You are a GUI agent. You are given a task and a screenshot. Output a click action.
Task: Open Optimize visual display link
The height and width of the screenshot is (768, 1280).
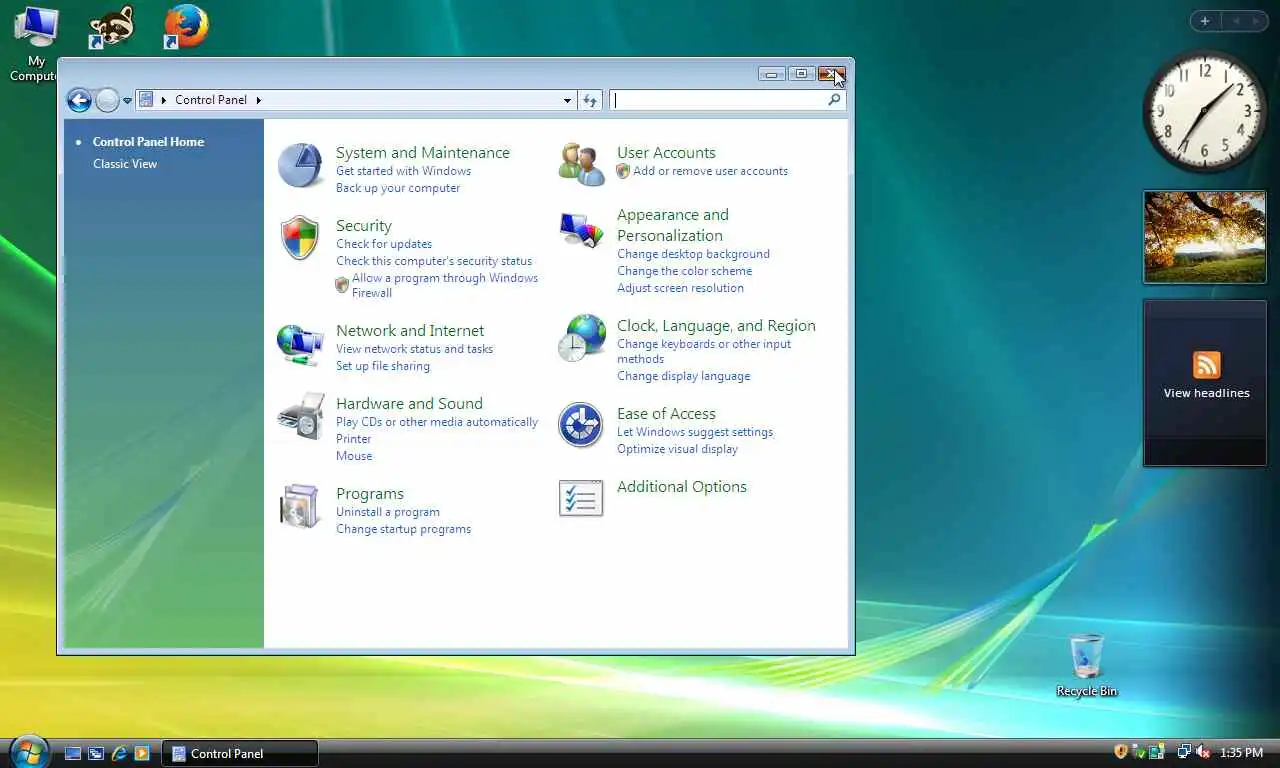(x=677, y=449)
